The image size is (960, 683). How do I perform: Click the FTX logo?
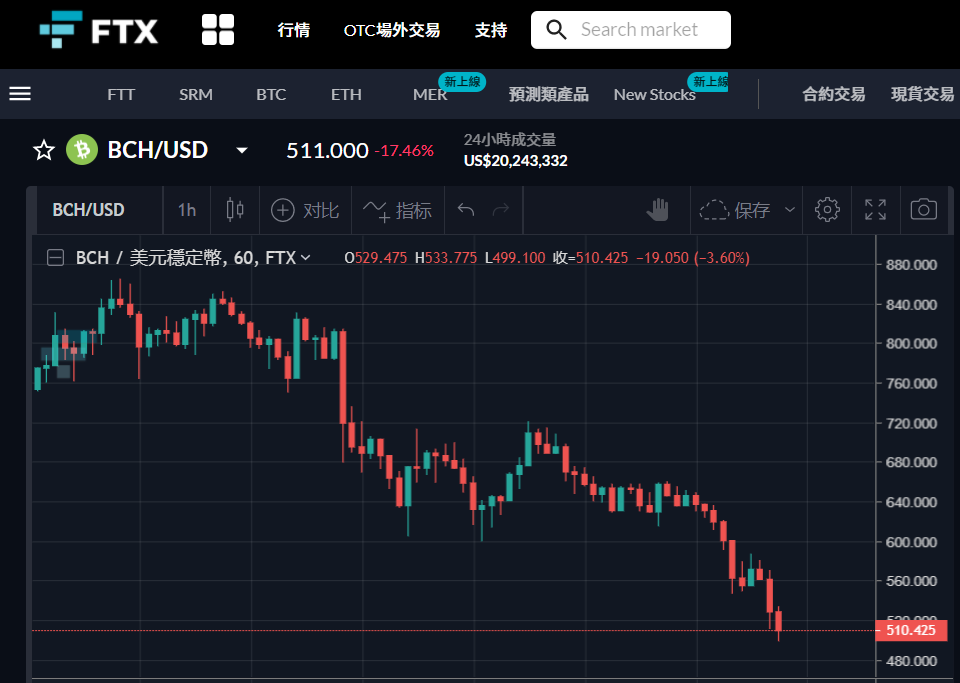click(x=99, y=29)
